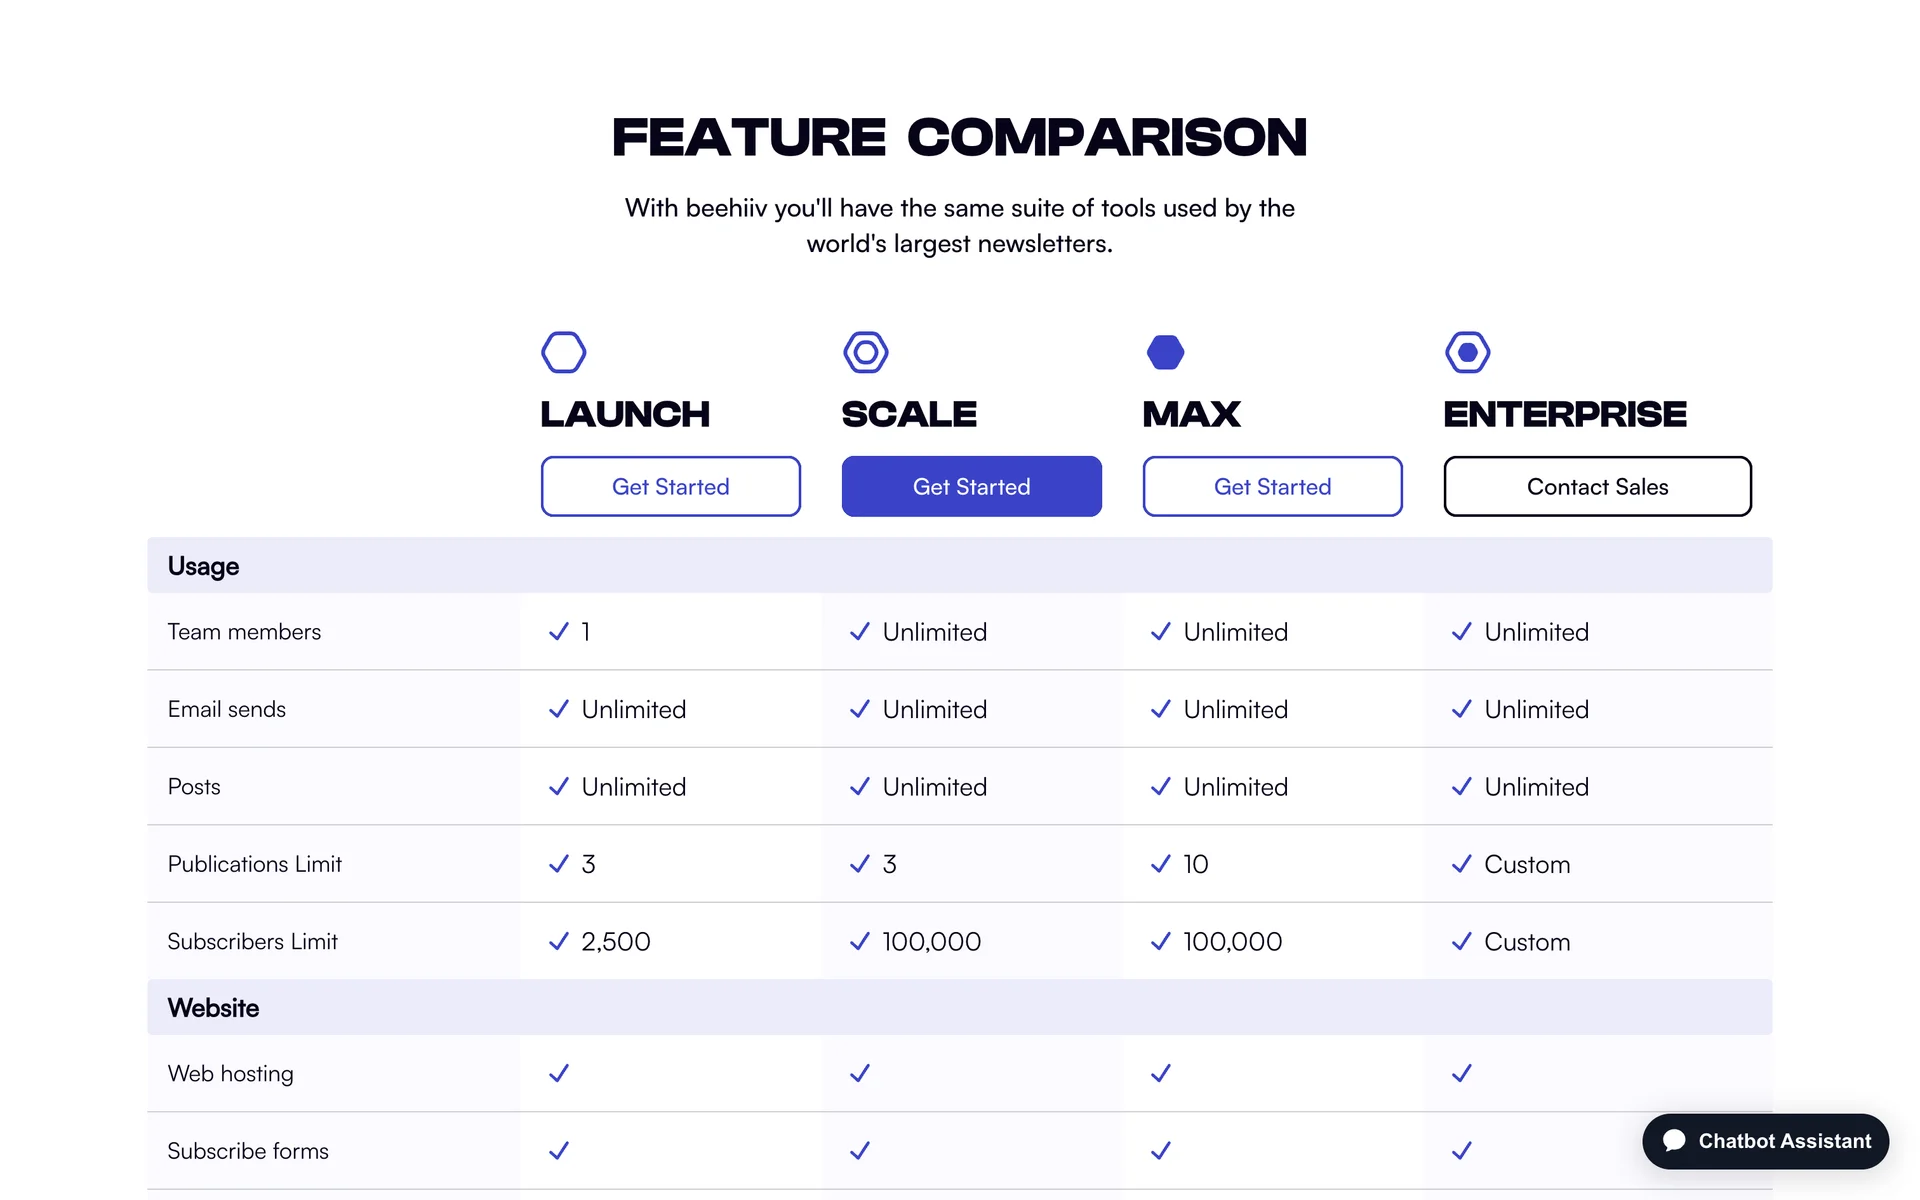Screen dimensions: 1920x1200
Task: Click the Publications Limit row label
Action: coord(254,864)
